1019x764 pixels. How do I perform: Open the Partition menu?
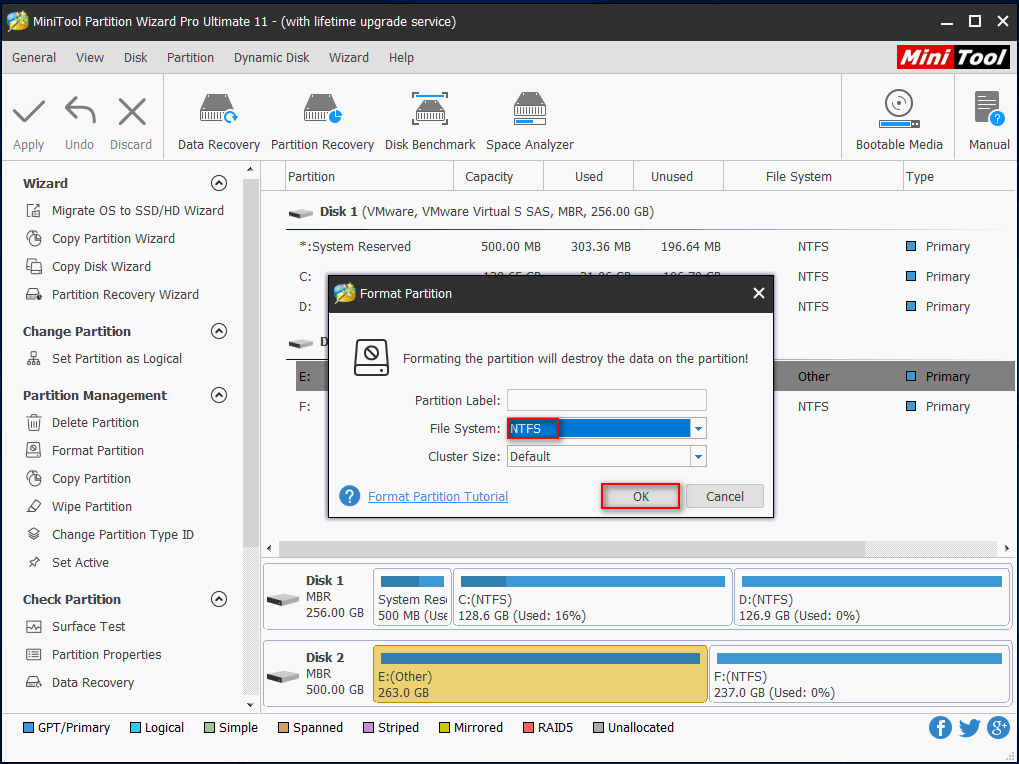point(190,57)
